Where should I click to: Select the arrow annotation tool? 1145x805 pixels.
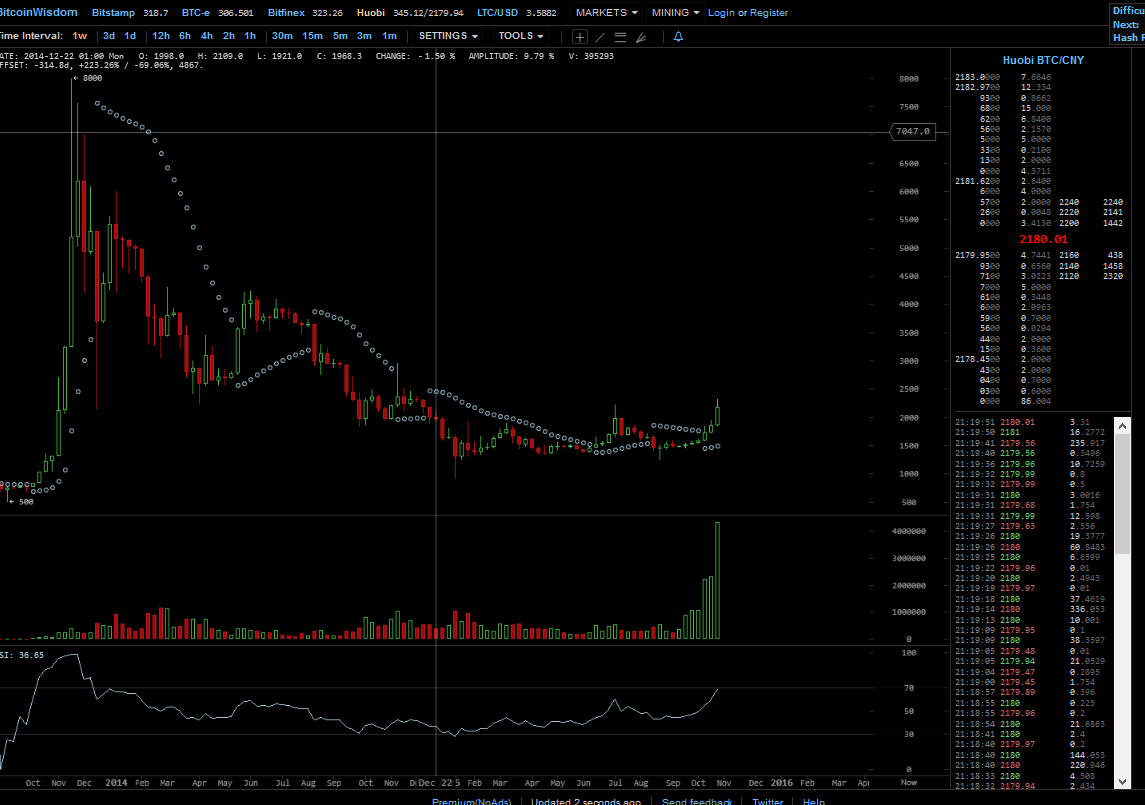tap(641, 36)
